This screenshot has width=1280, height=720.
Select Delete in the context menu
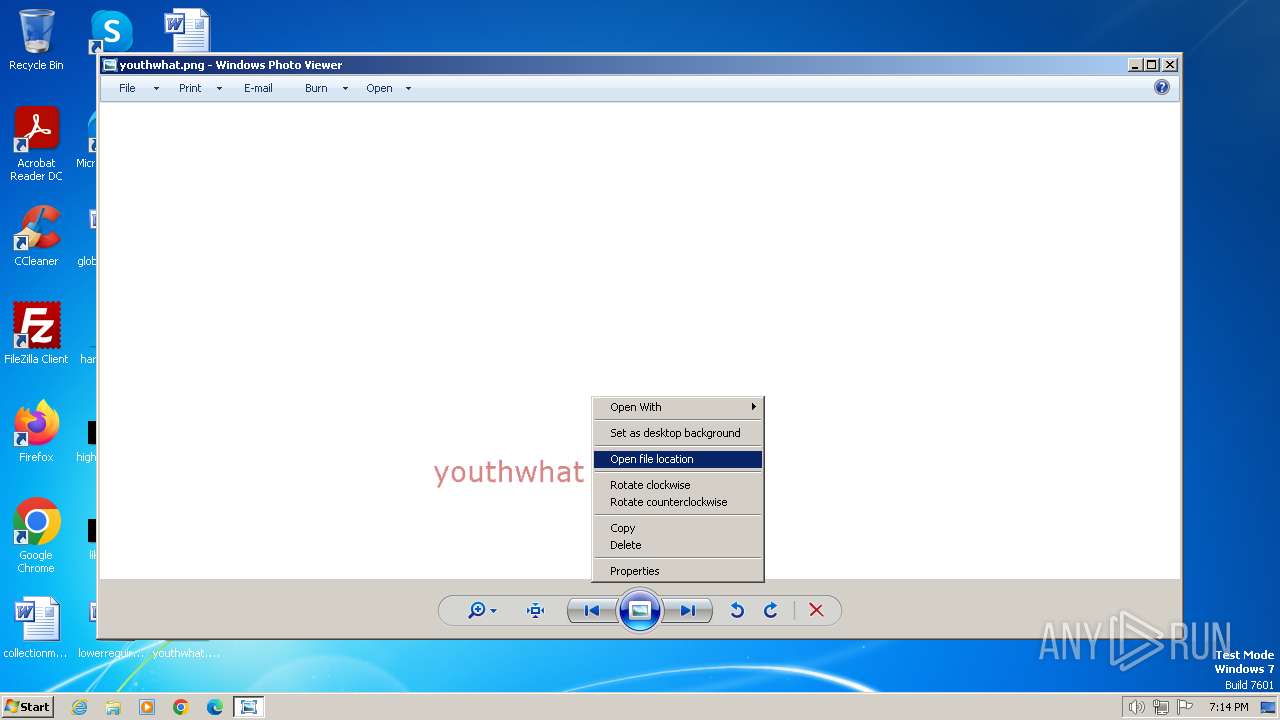tap(678, 545)
